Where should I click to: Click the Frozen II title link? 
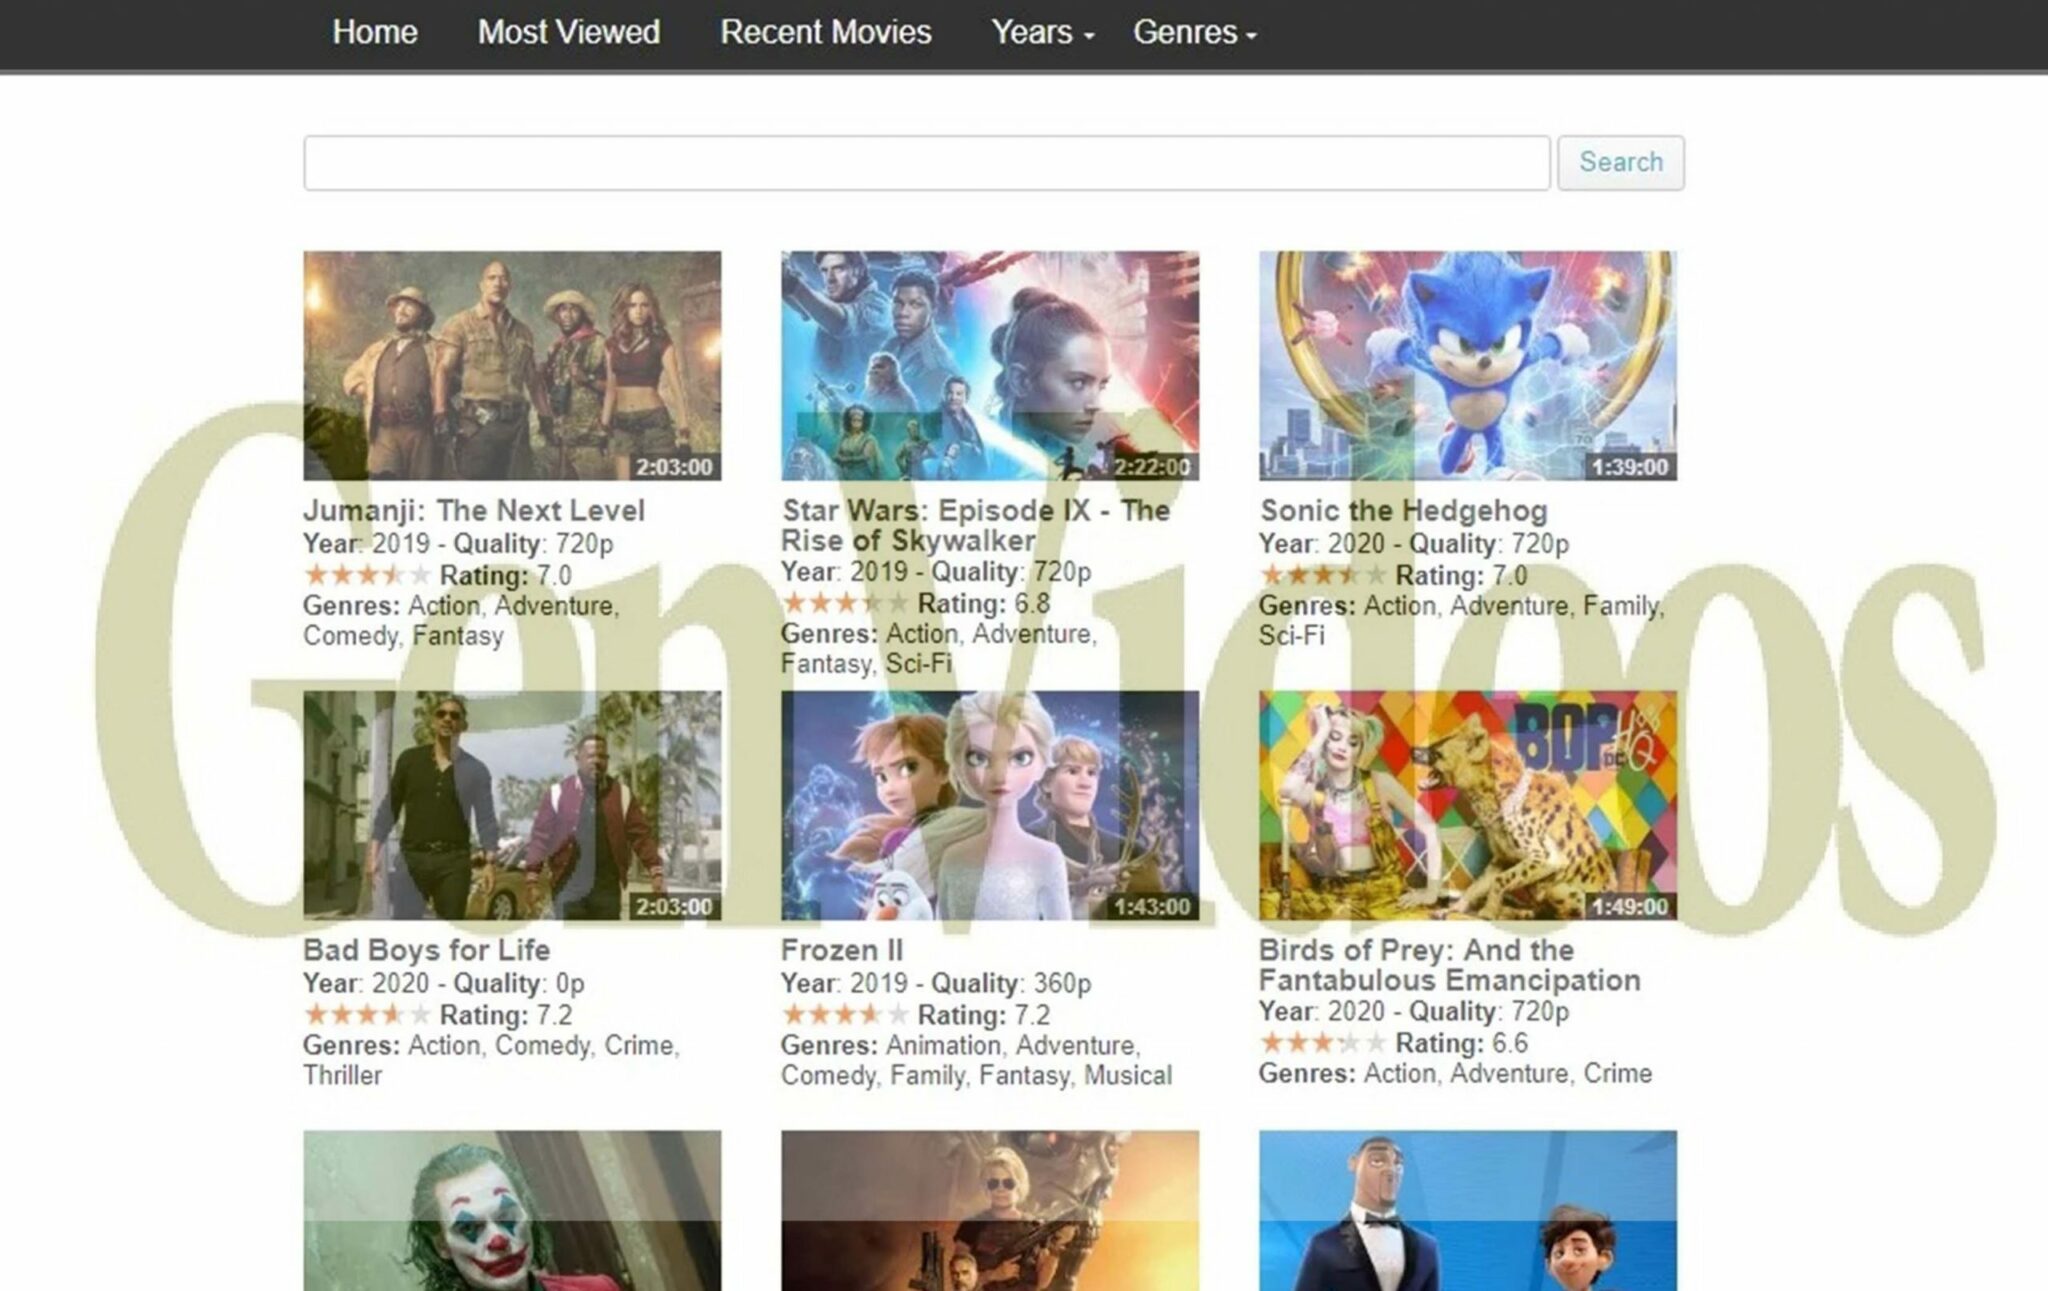842,950
